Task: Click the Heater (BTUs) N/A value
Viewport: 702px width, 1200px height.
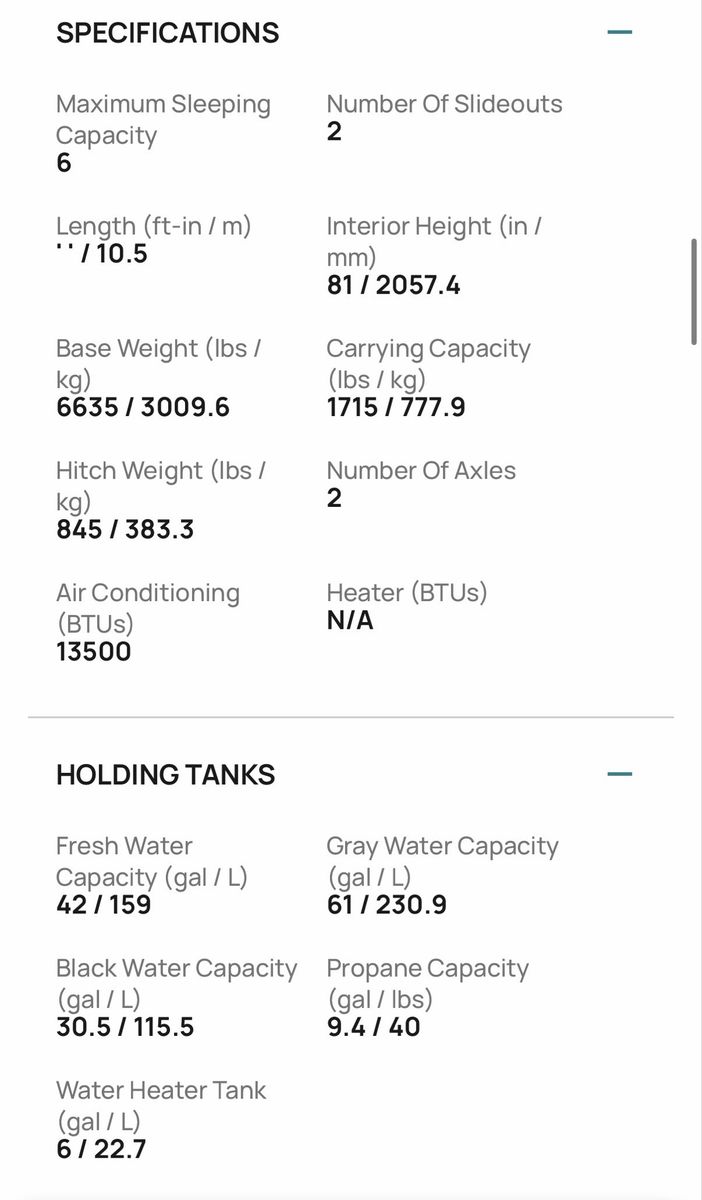Action: tap(350, 621)
